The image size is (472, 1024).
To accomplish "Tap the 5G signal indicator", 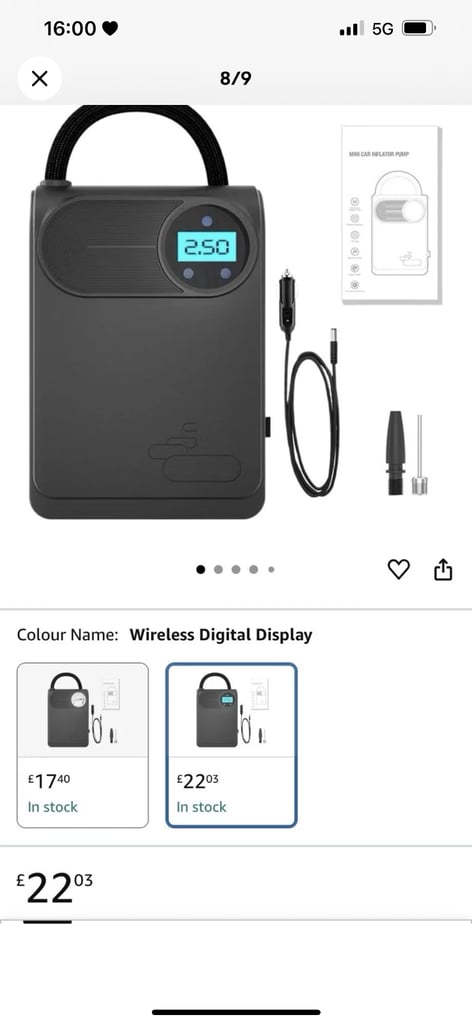I will click(x=383, y=29).
